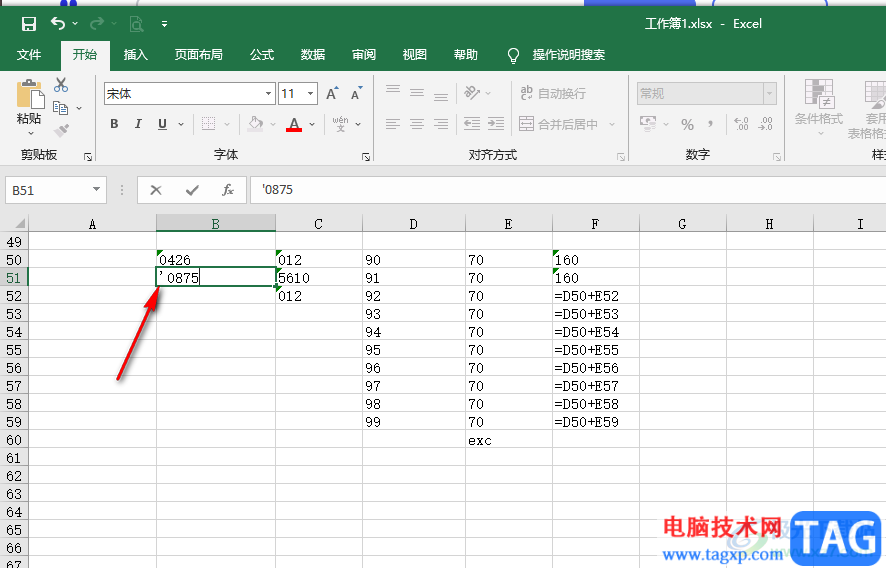Viewport: 886px width, 568px height.
Task: Select all cells with the corner triangle
Action: tap(19, 223)
